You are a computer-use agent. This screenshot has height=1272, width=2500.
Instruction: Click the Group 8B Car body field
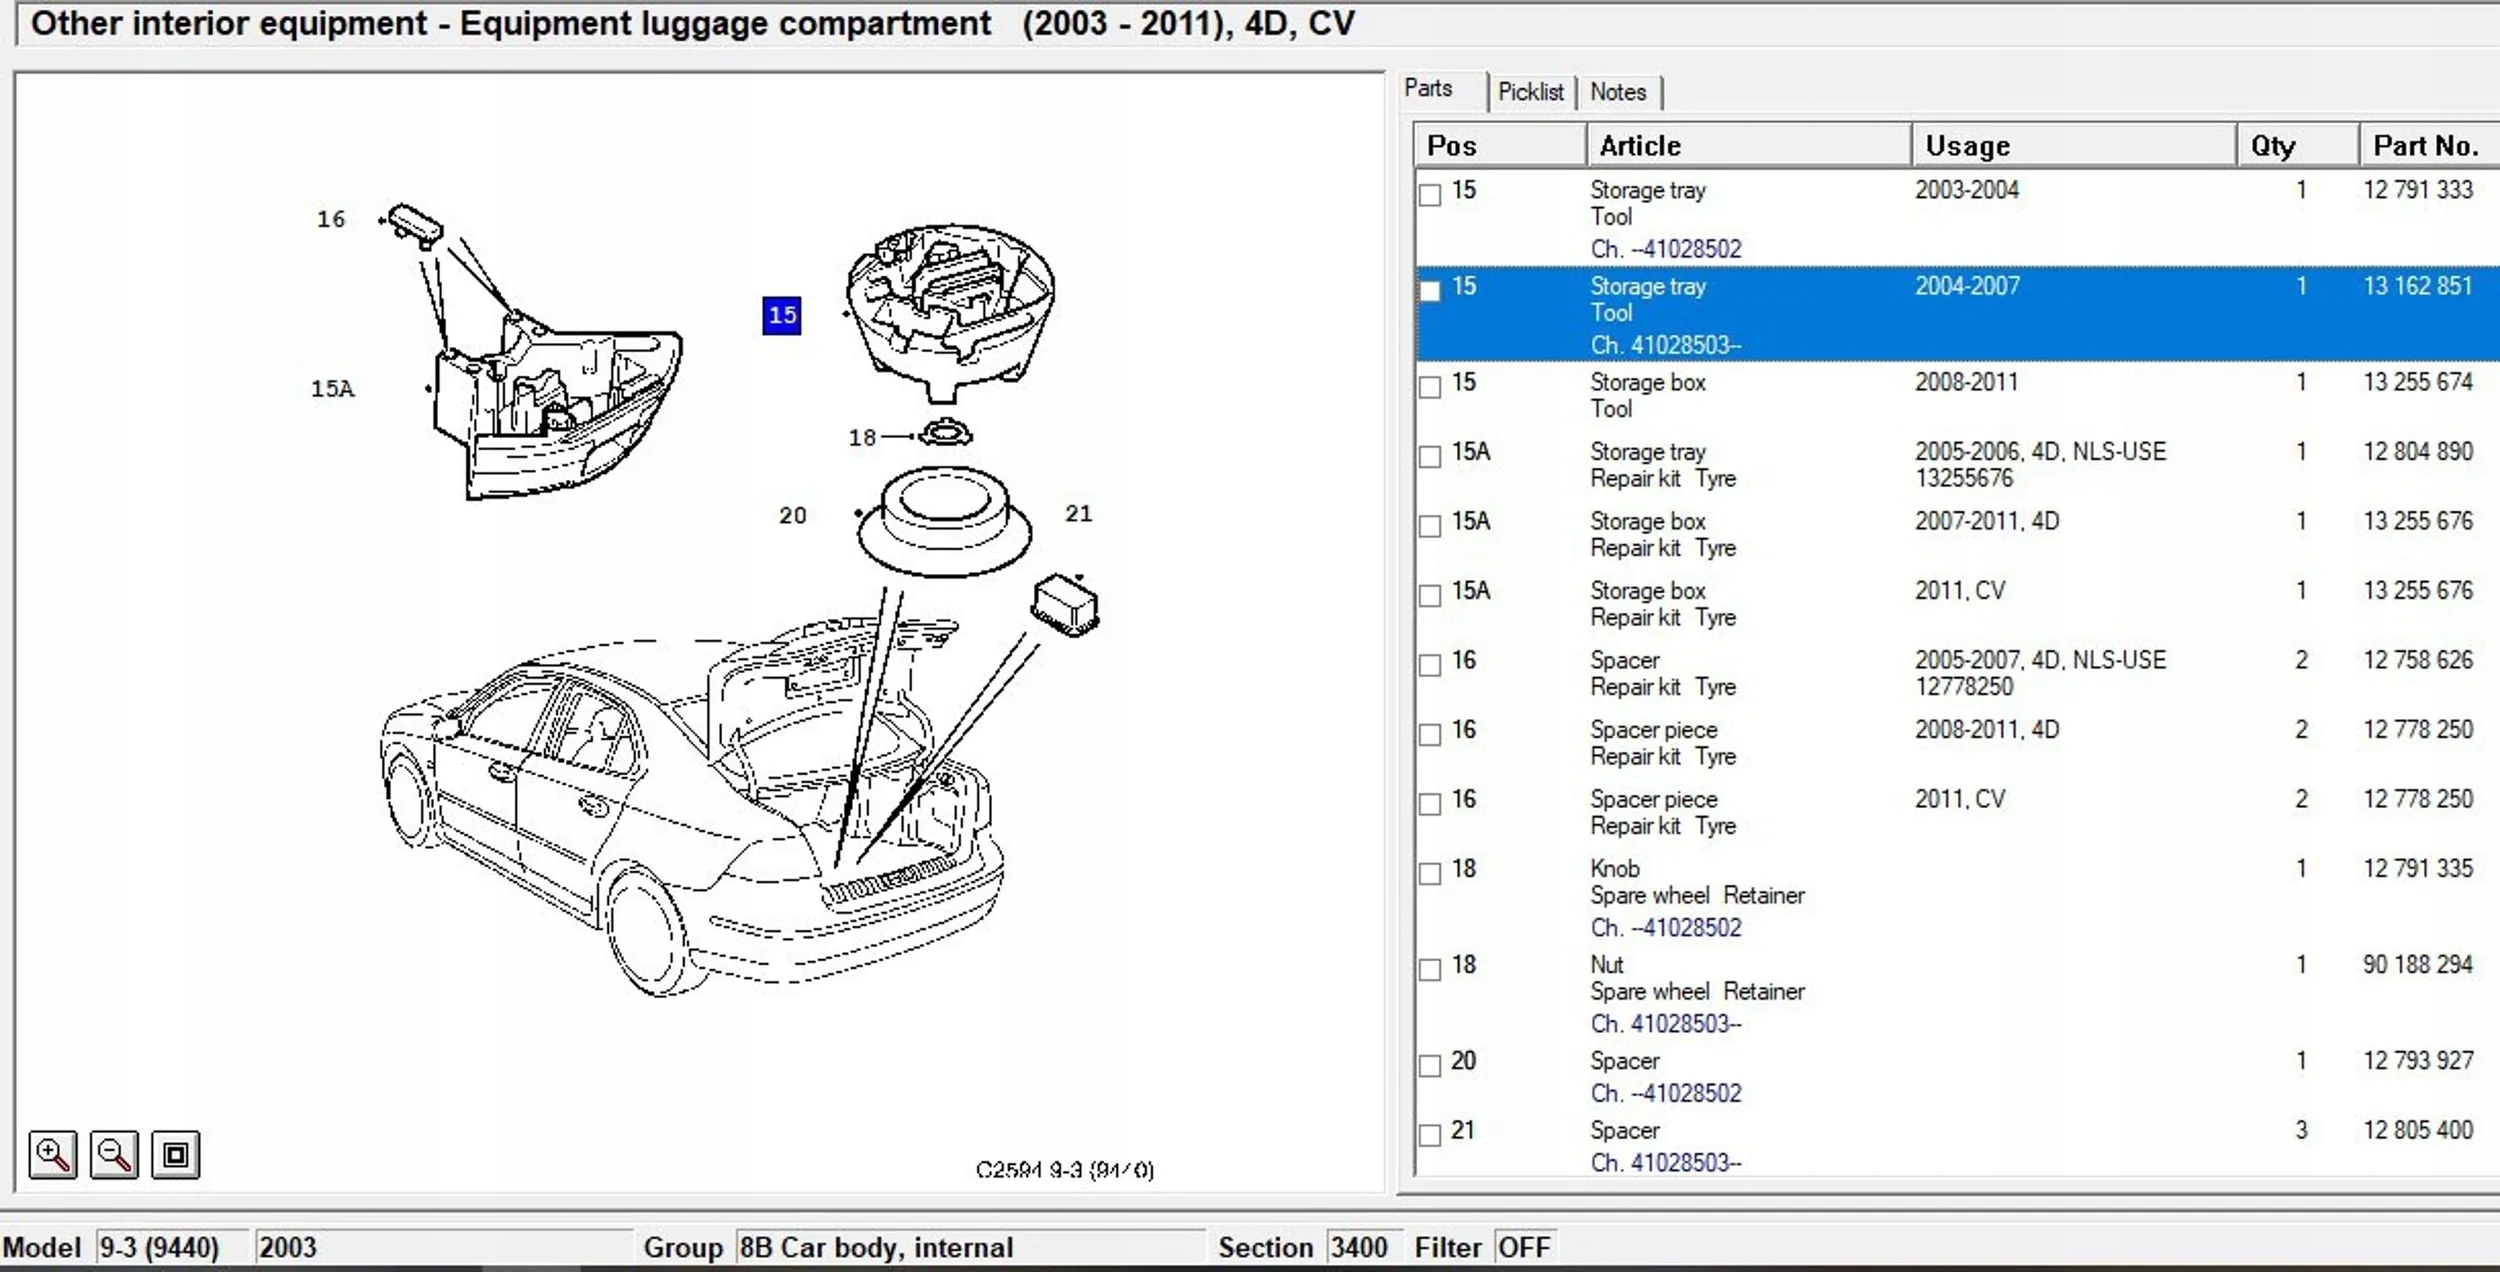(x=968, y=1248)
